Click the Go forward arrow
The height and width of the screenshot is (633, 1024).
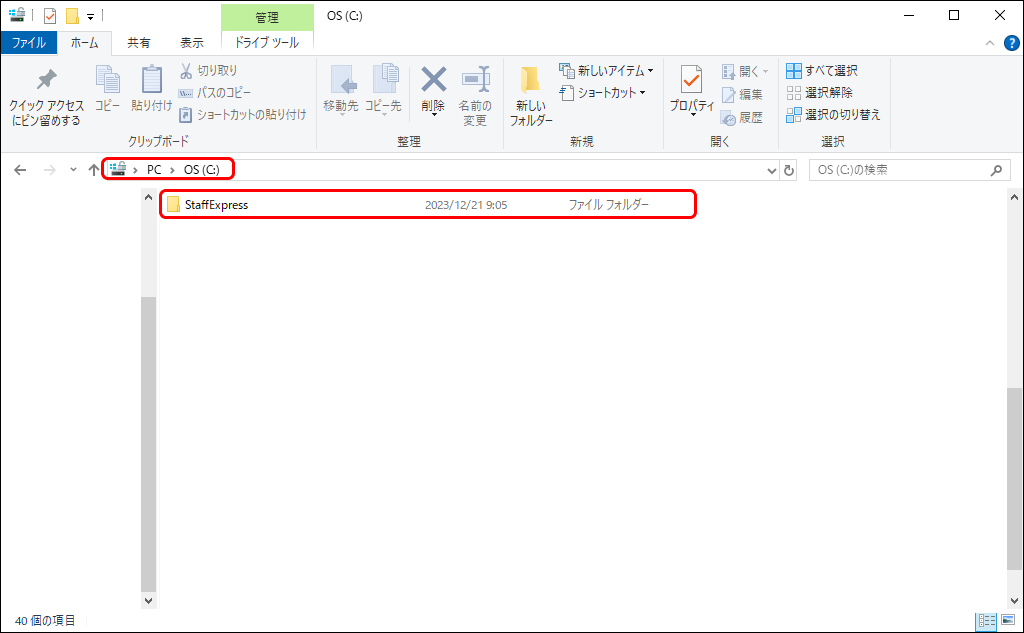pyautogui.click(x=50, y=170)
